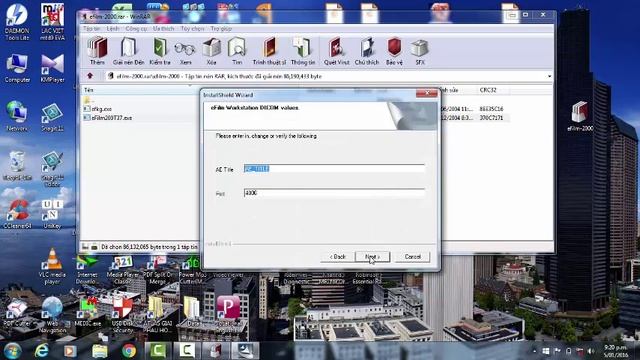This screenshot has height=360, width=640.
Task: Click the Port input field
Action: 334,193
